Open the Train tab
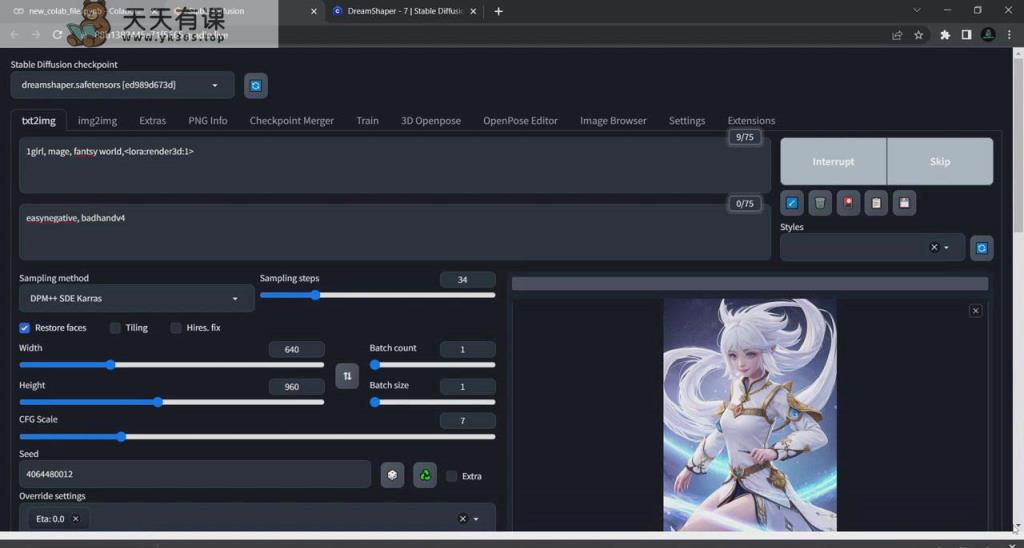The width and height of the screenshot is (1024, 548). pyautogui.click(x=368, y=121)
